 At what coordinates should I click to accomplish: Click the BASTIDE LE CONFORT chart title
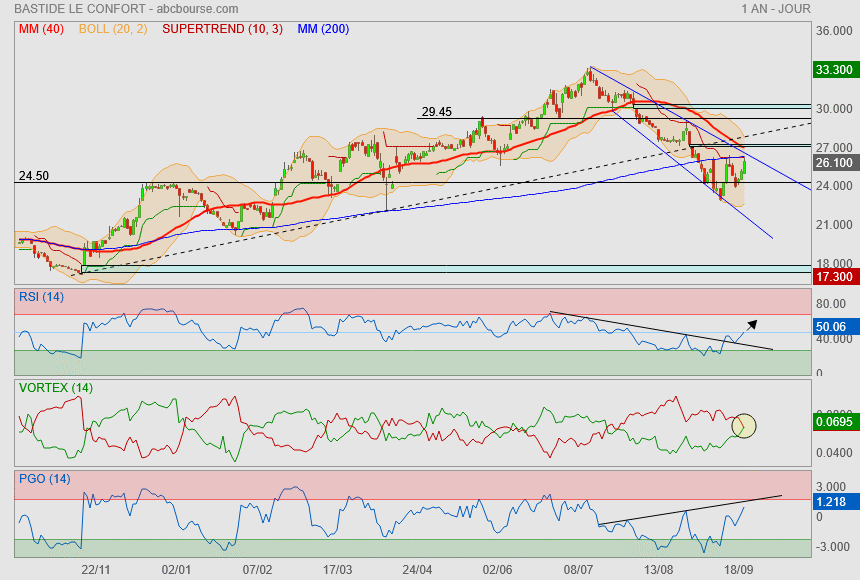pos(87,9)
